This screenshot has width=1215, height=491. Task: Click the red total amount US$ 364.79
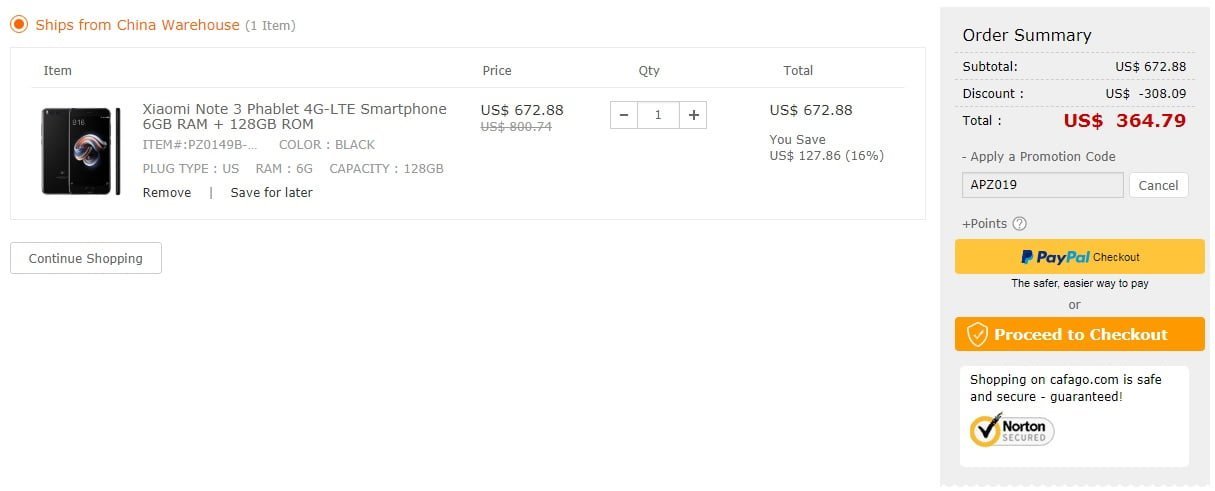[x=1125, y=121]
